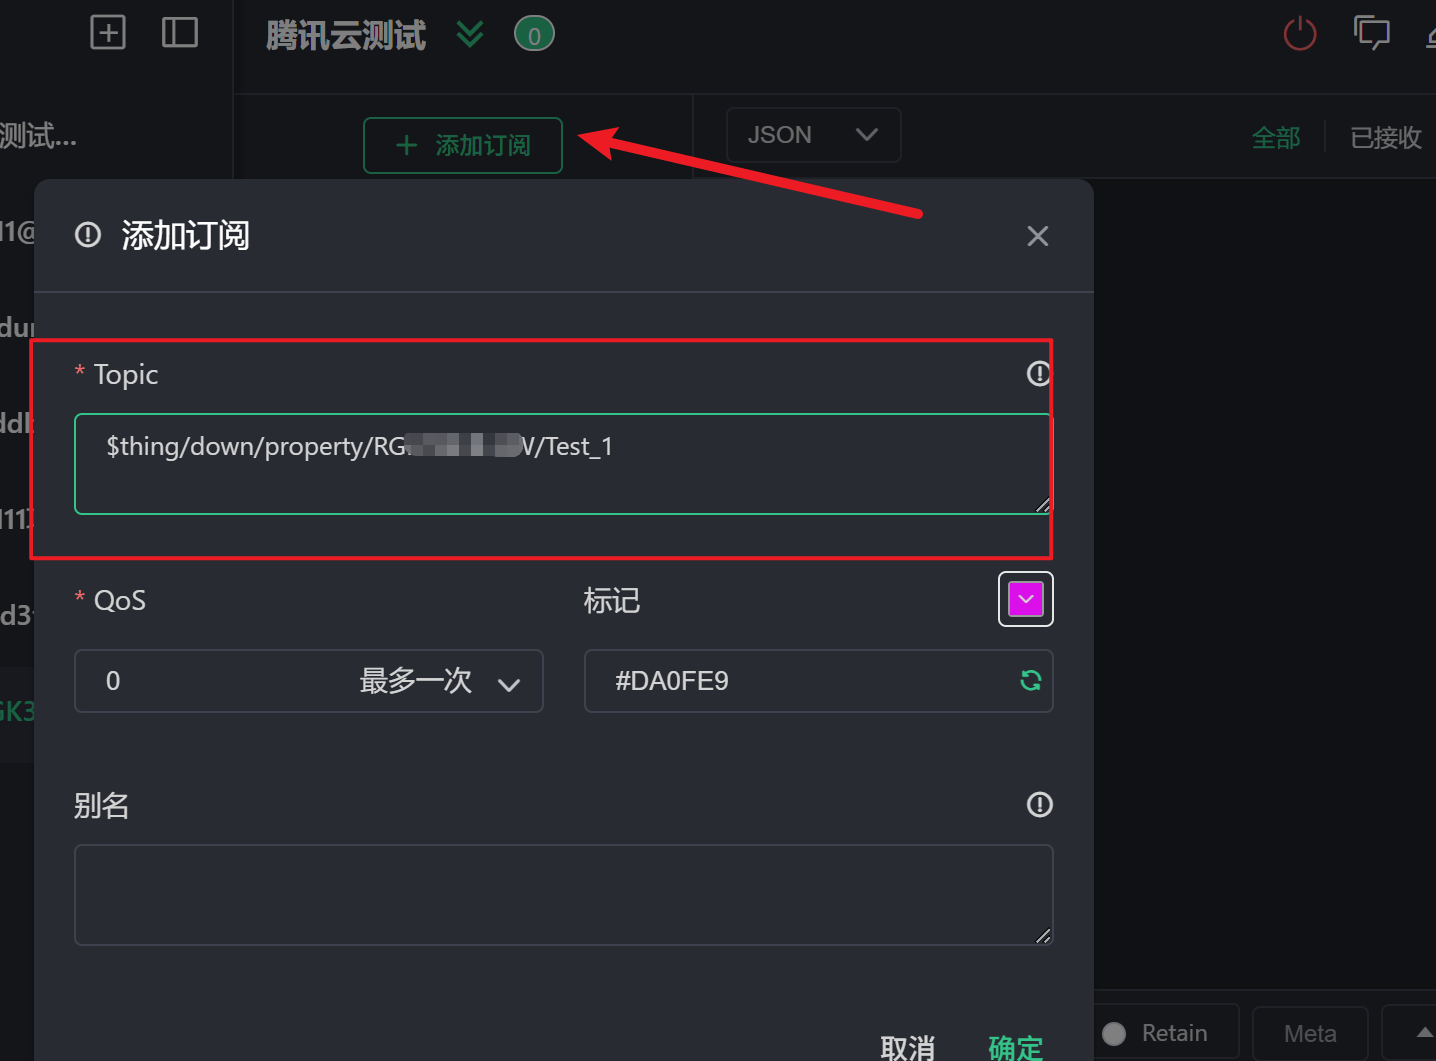Cancel the dialog with 取消

[907, 1047]
